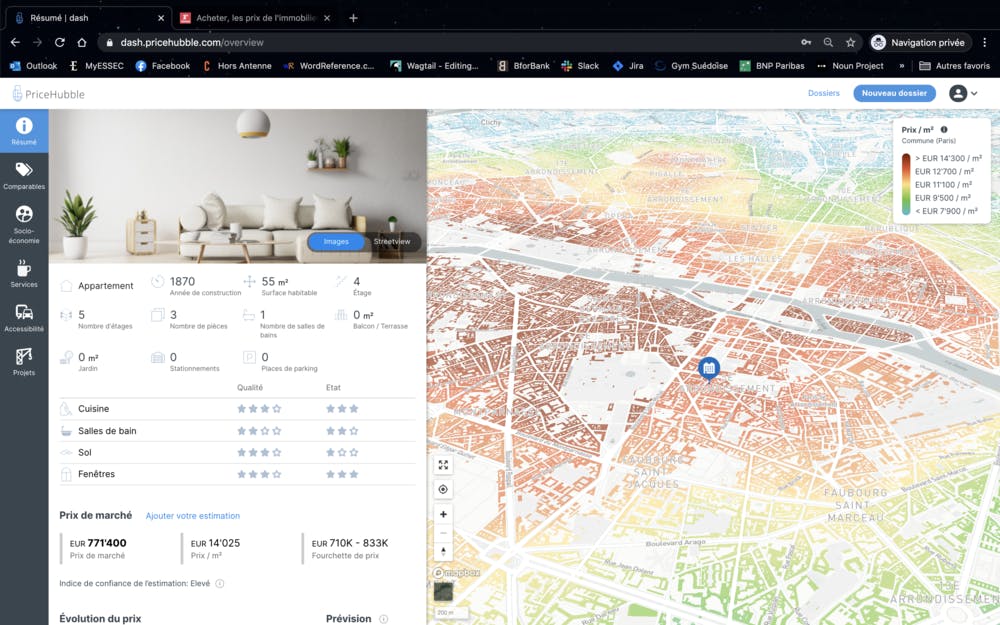This screenshot has height=625, width=1000.
Task: Open the Accessibilité sidebar section
Action: click(x=24, y=318)
